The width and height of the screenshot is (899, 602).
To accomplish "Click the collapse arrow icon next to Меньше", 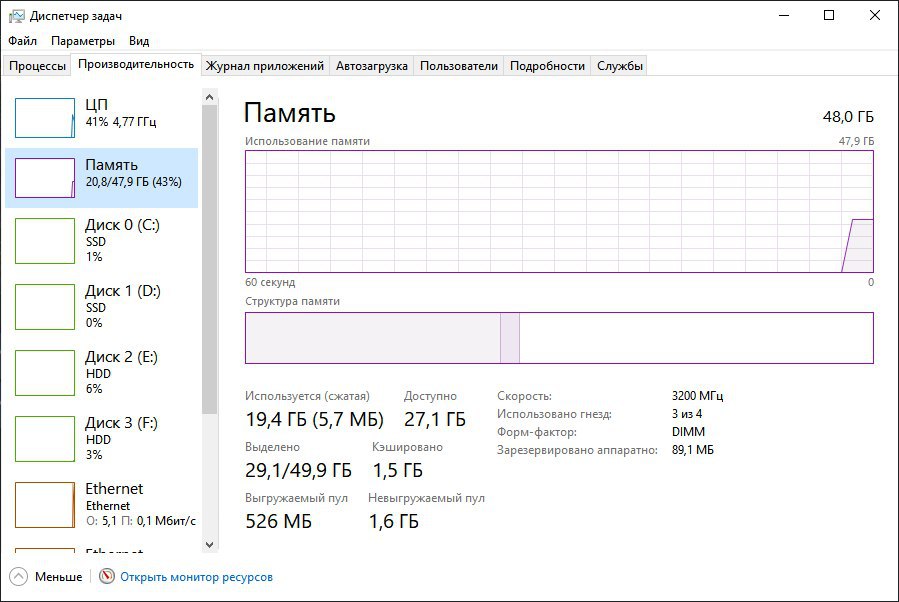I will click(18, 576).
